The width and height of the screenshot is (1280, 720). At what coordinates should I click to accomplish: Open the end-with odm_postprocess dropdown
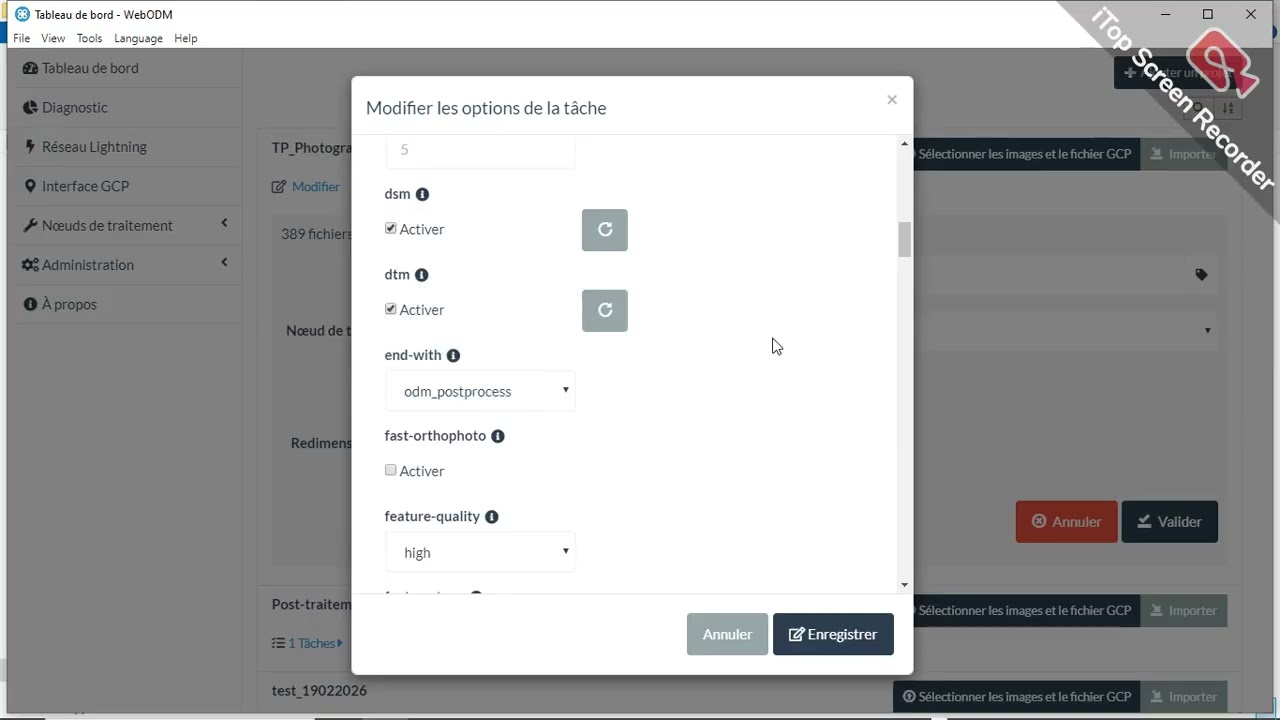coord(480,391)
